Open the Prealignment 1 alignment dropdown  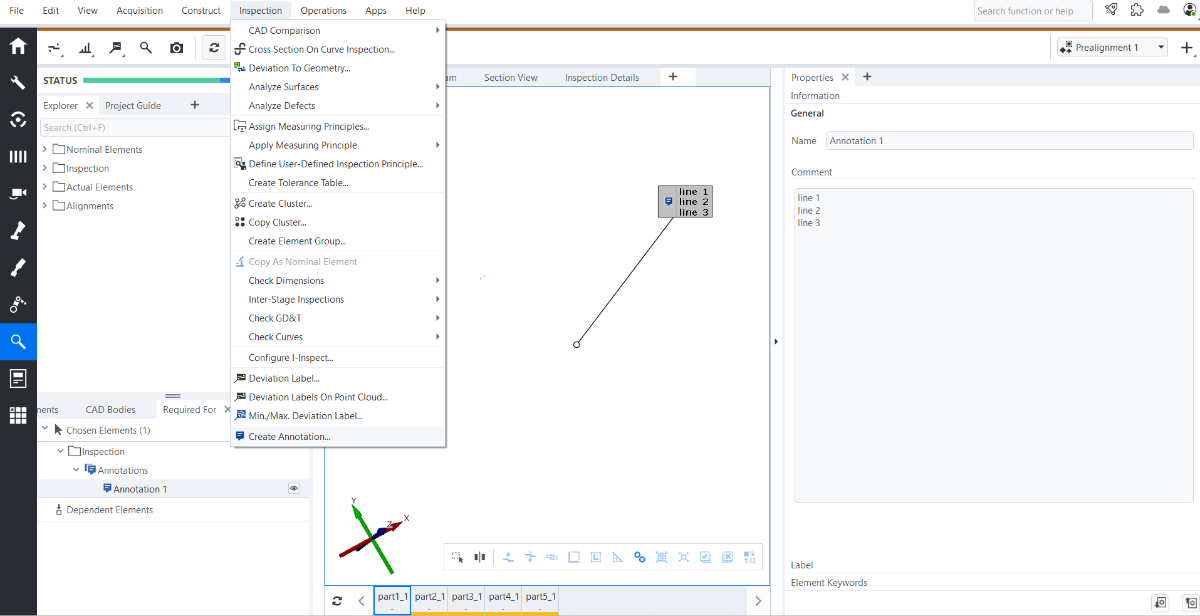click(1111, 47)
